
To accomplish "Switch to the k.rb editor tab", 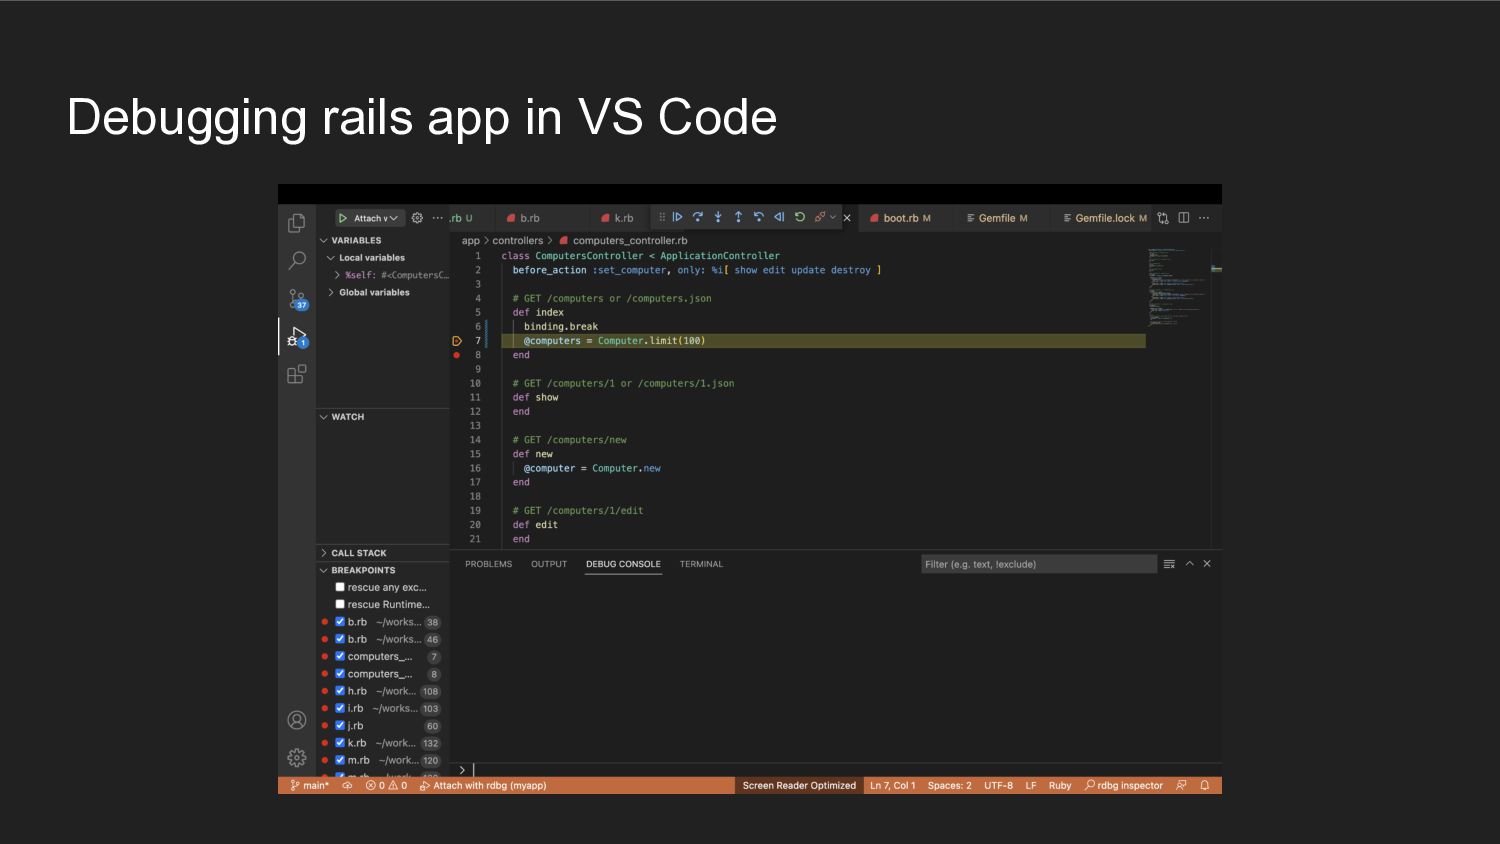I will tap(620, 218).
